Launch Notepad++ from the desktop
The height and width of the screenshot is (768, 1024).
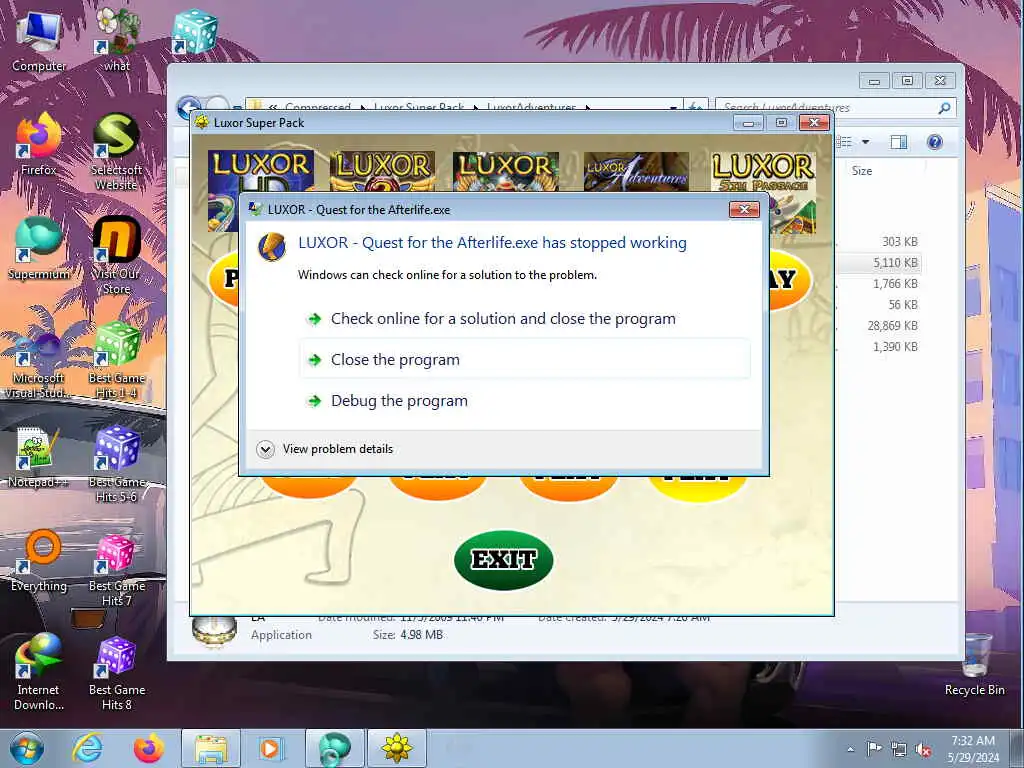(x=39, y=457)
